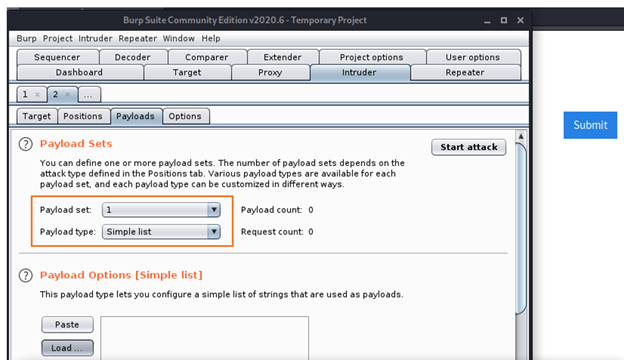Switch to the Dashboard tab

coord(79,72)
